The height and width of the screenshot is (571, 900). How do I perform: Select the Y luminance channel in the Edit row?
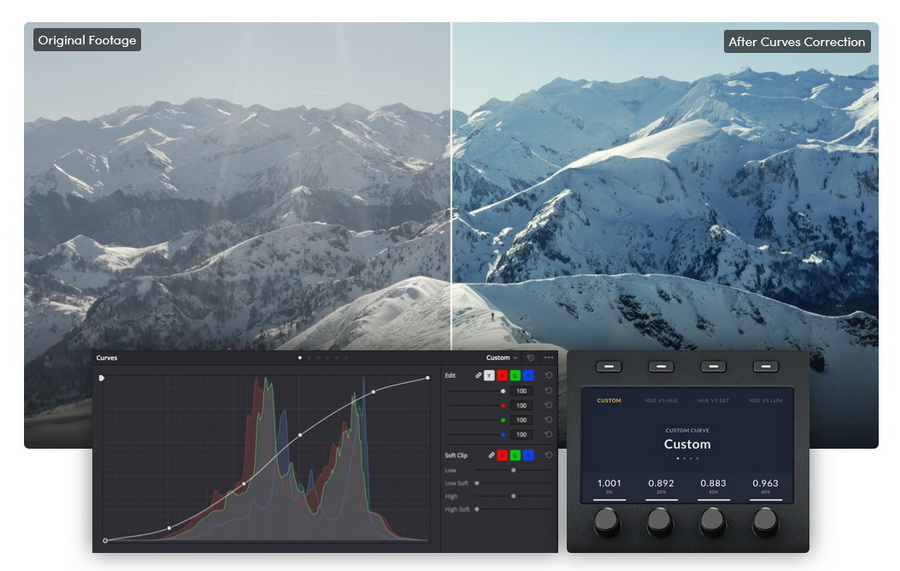(x=489, y=375)
